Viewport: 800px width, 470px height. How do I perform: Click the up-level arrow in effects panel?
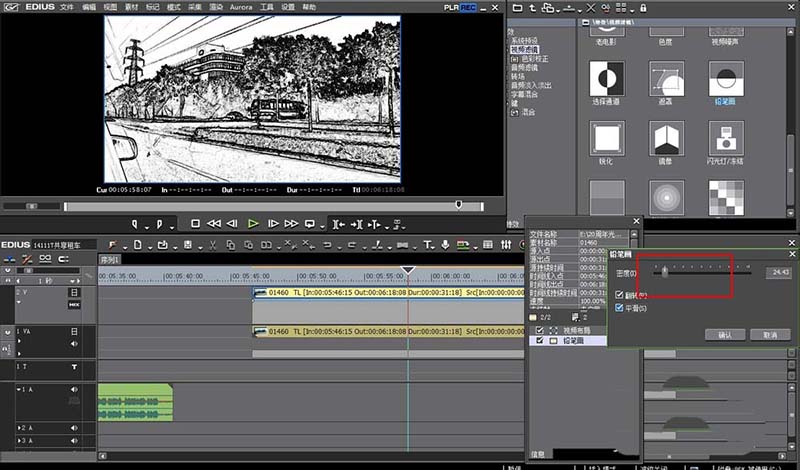tap(532, 8)
